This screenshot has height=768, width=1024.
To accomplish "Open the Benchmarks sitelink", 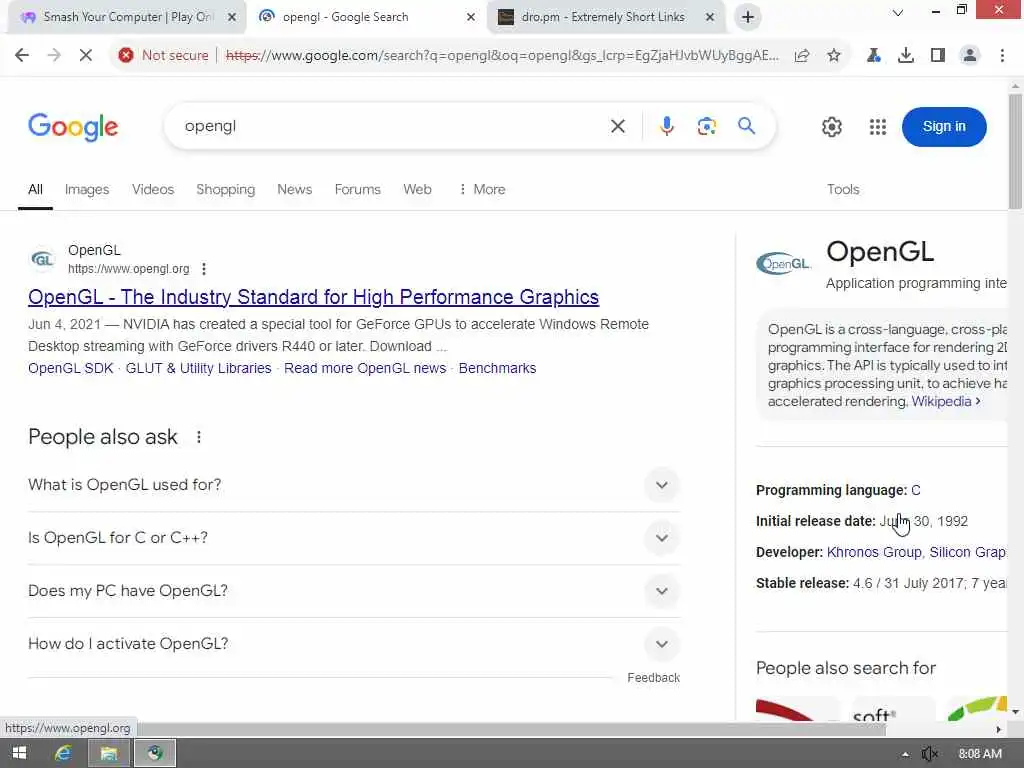I will (497, 368).
